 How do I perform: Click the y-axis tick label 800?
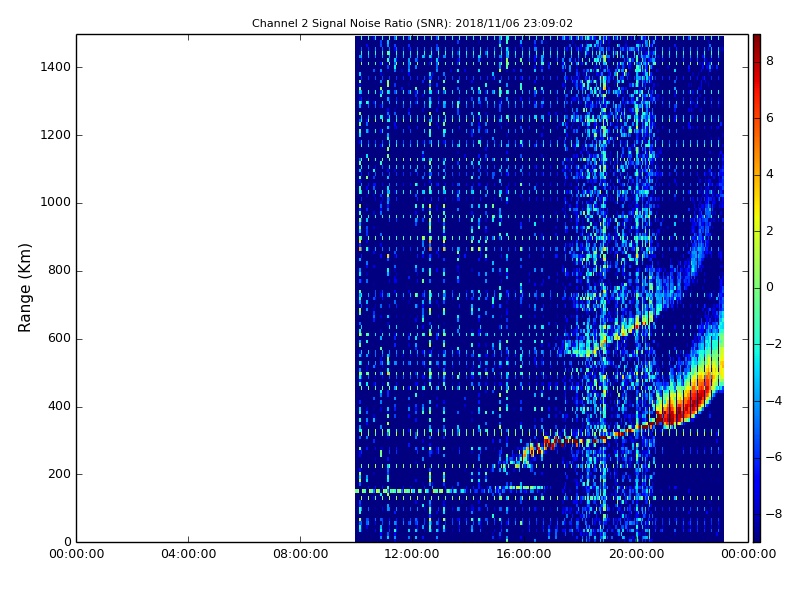click(x=59, y=270)
